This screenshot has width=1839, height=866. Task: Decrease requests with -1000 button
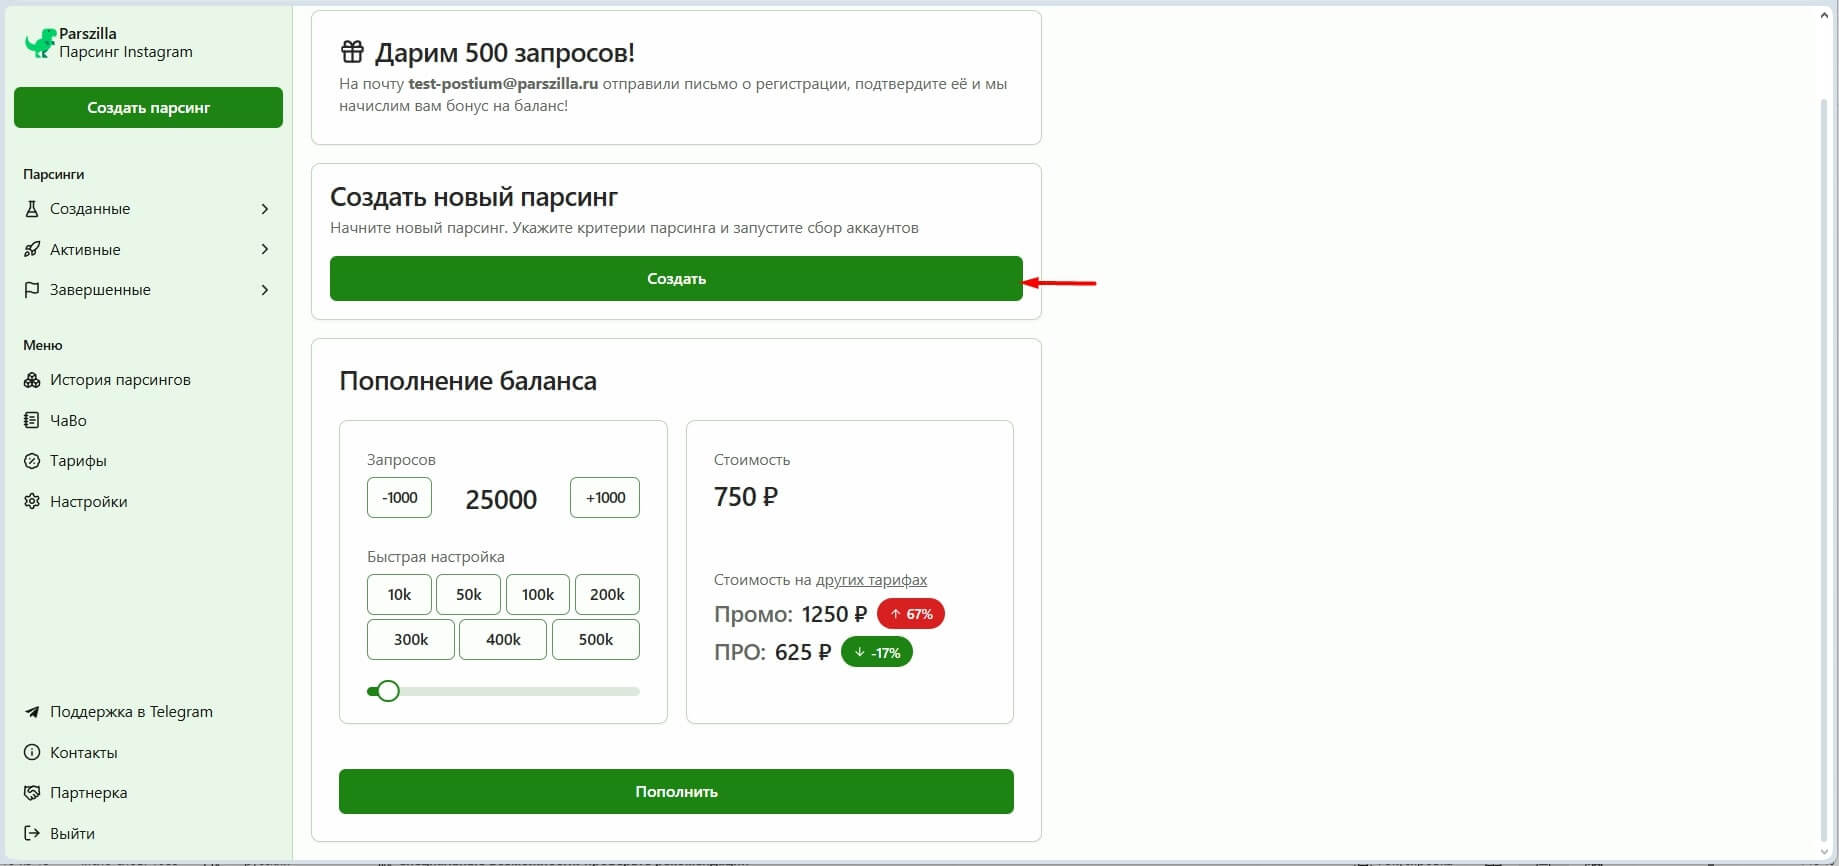(x=399, y=497)
